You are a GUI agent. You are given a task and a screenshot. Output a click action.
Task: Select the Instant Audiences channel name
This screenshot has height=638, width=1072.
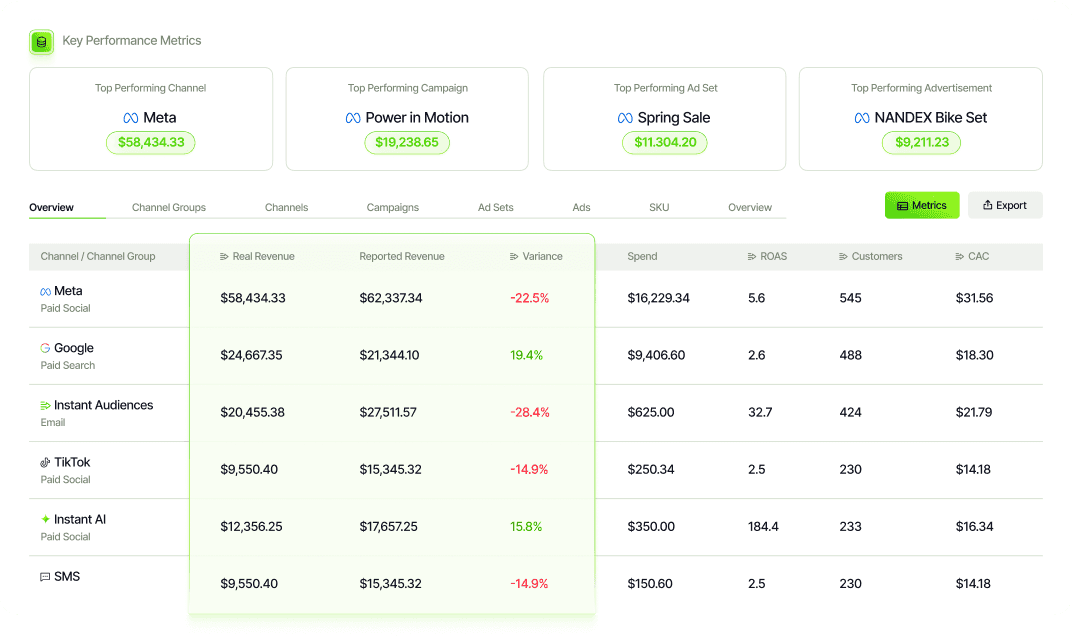coord(103,406)
